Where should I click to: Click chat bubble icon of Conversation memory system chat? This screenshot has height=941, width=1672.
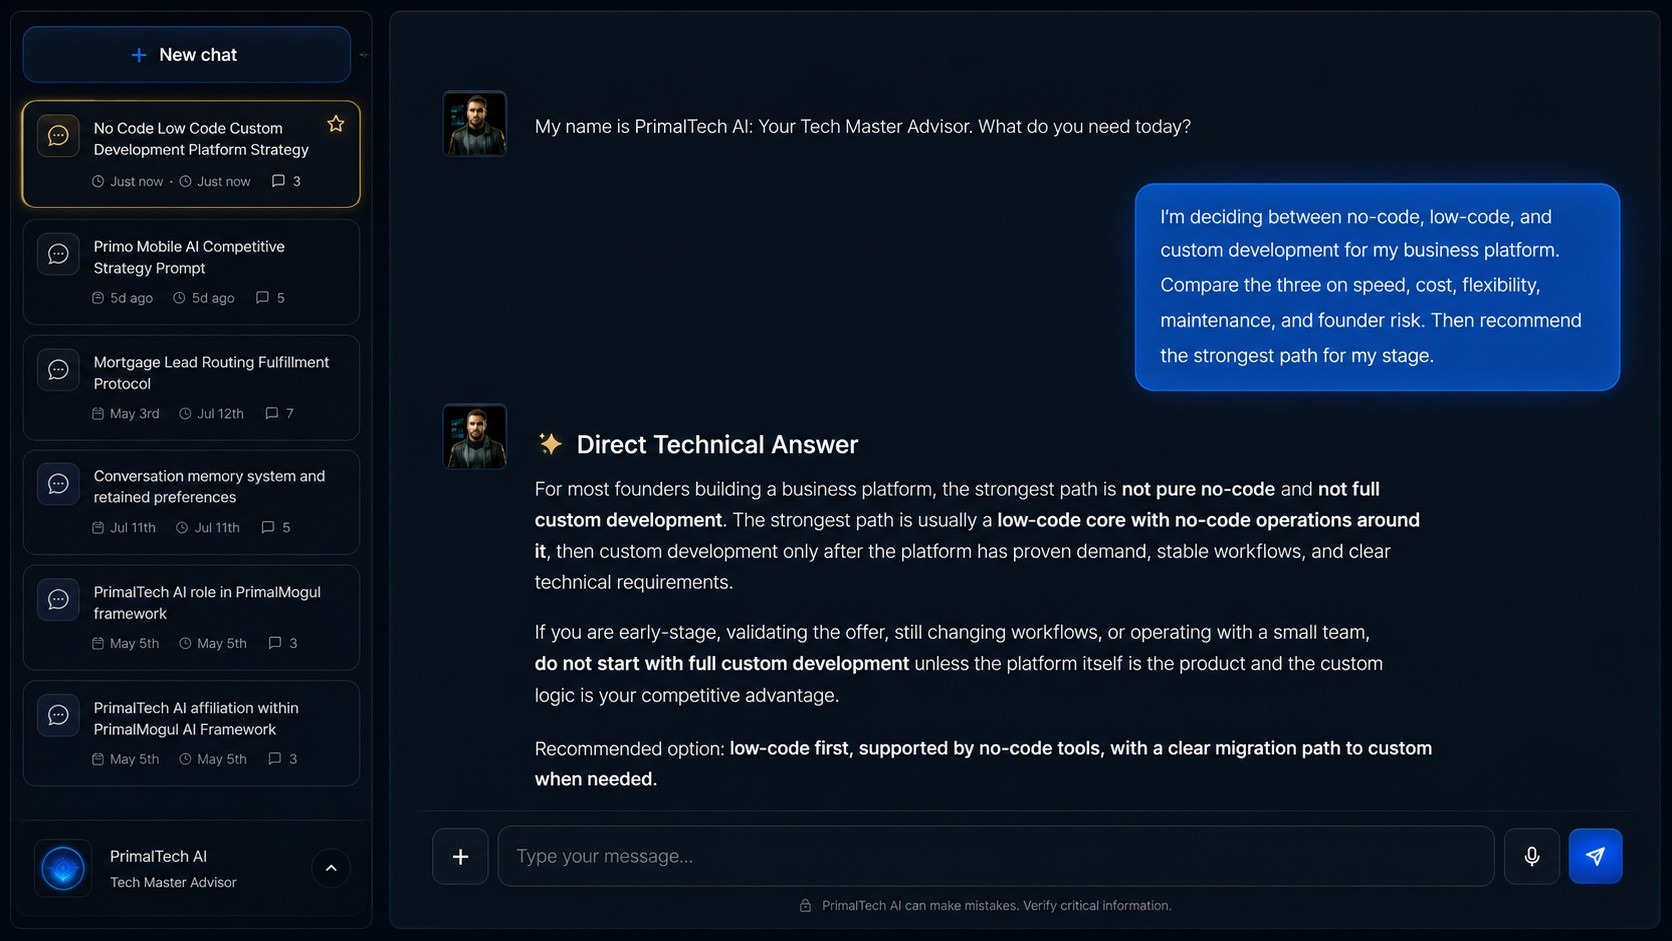point(58,484)
